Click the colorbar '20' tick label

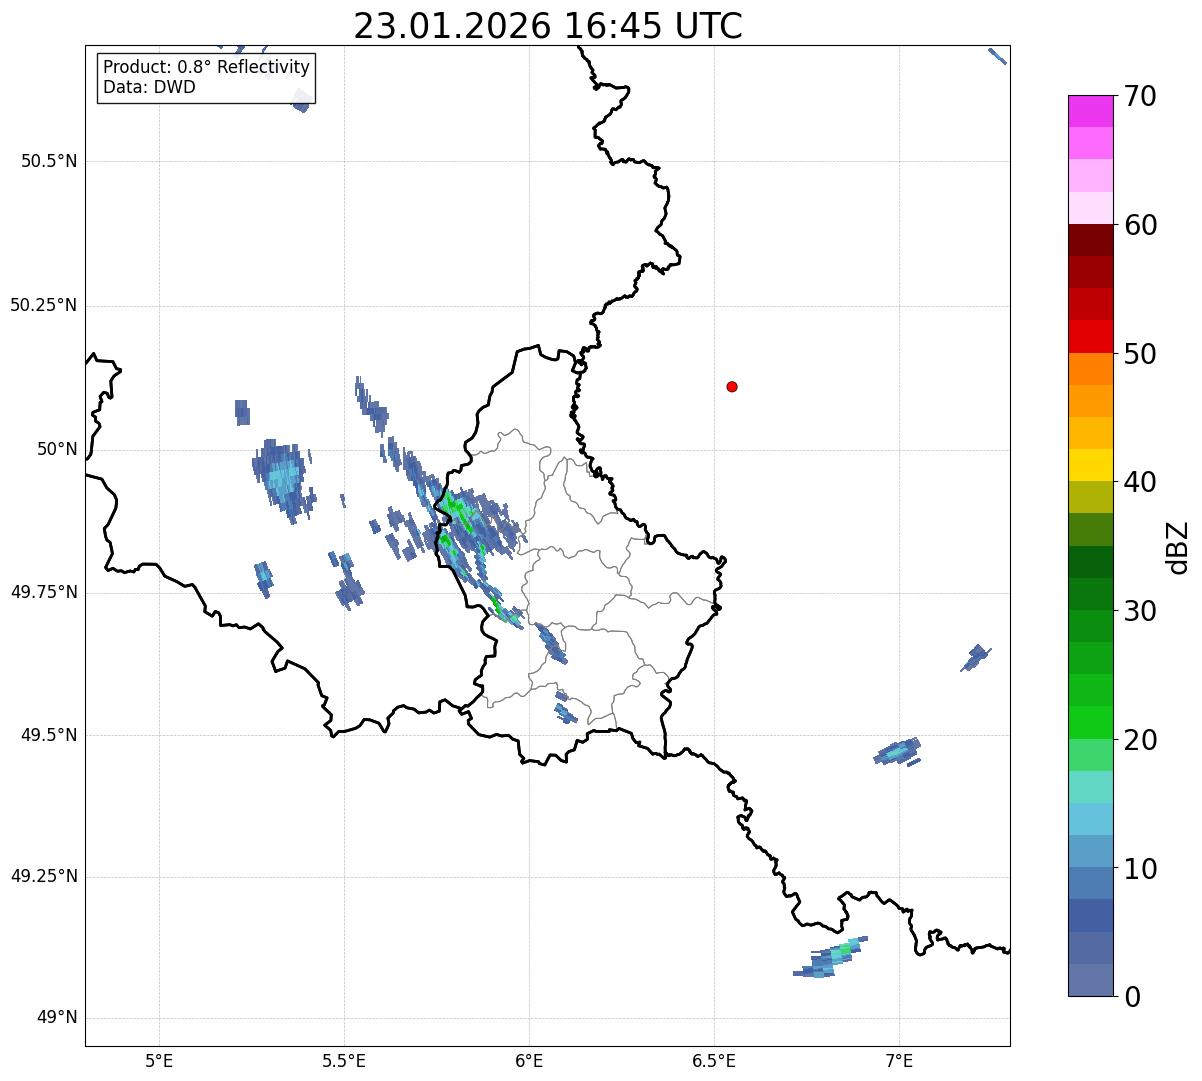(1140, 740)
